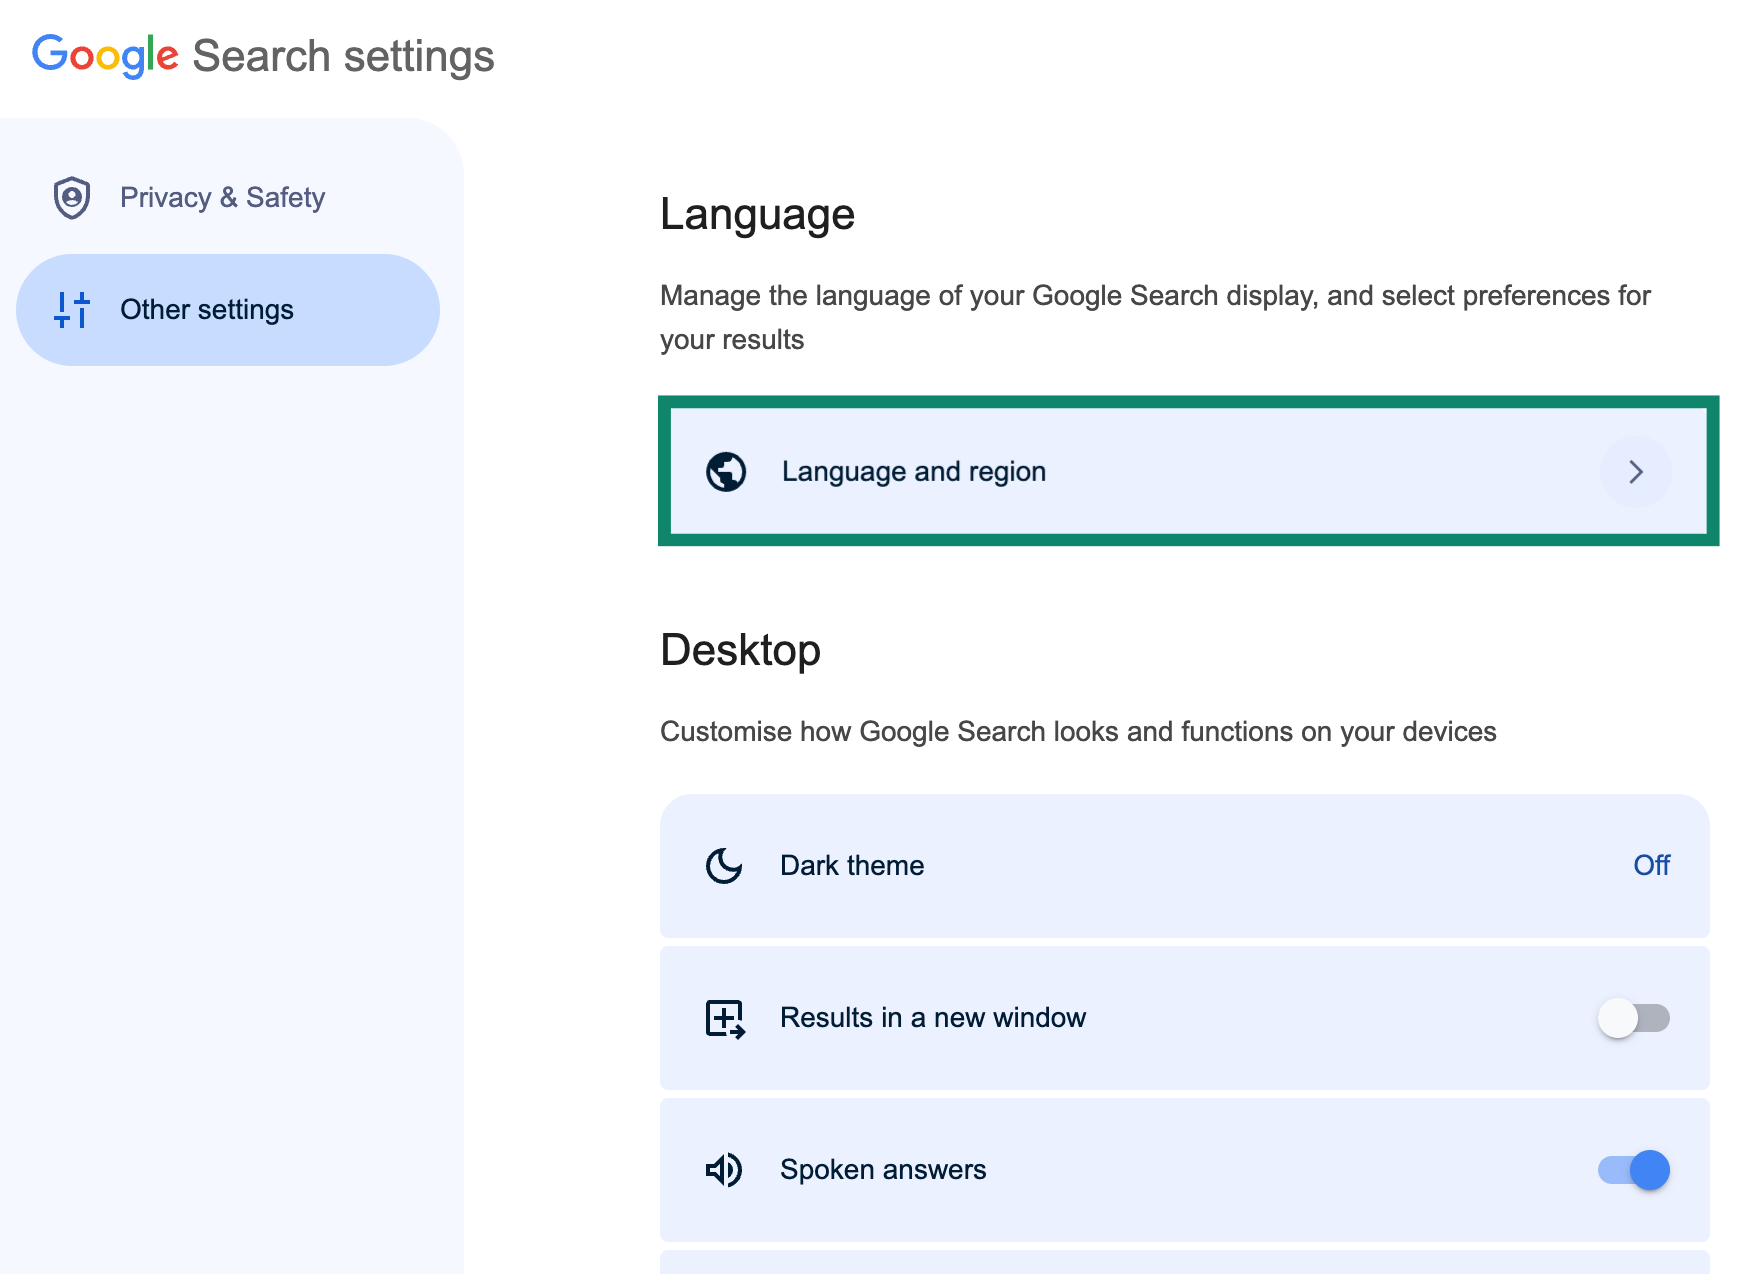
Task: Open the Privacy & Safety section
Action: coord(228,198)
